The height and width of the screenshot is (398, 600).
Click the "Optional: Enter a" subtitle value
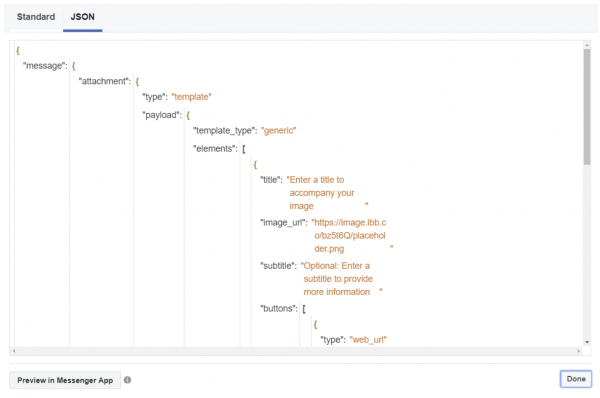click(335, 266)
